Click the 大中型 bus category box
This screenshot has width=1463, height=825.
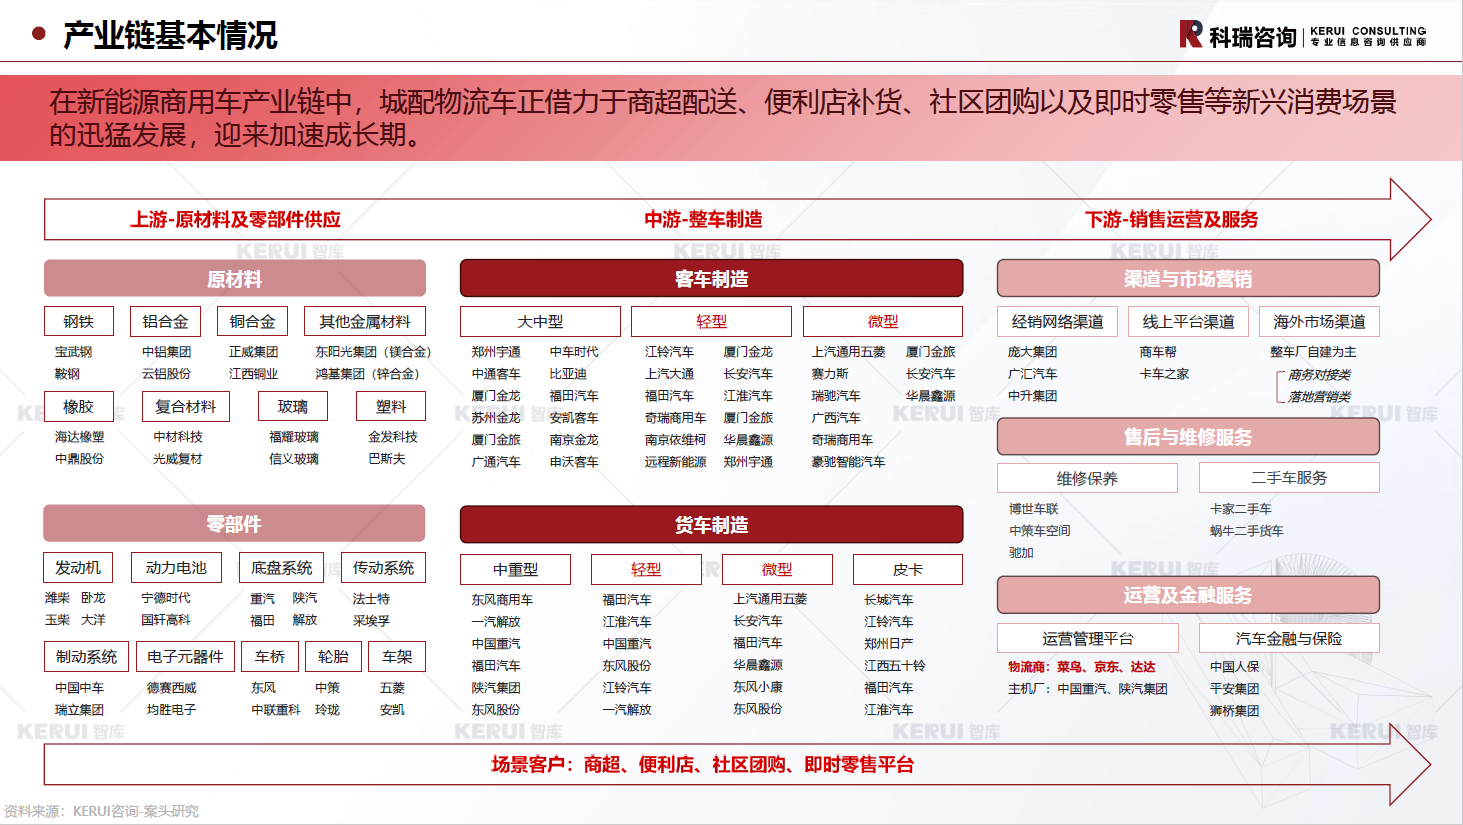[541, 321]
